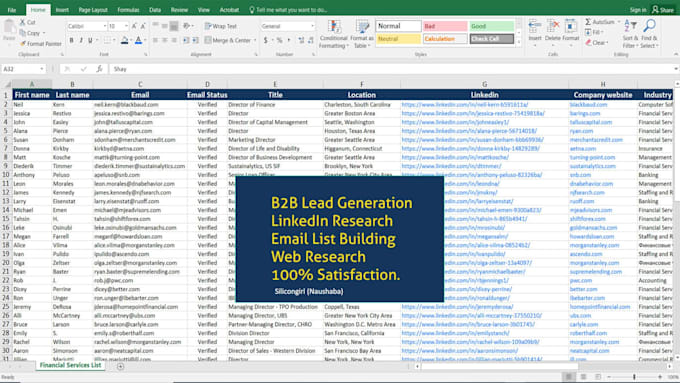The width and height of the screenshot is (680, 383).
Task: Apply the Calculation cell style
Action: point(445,39)
